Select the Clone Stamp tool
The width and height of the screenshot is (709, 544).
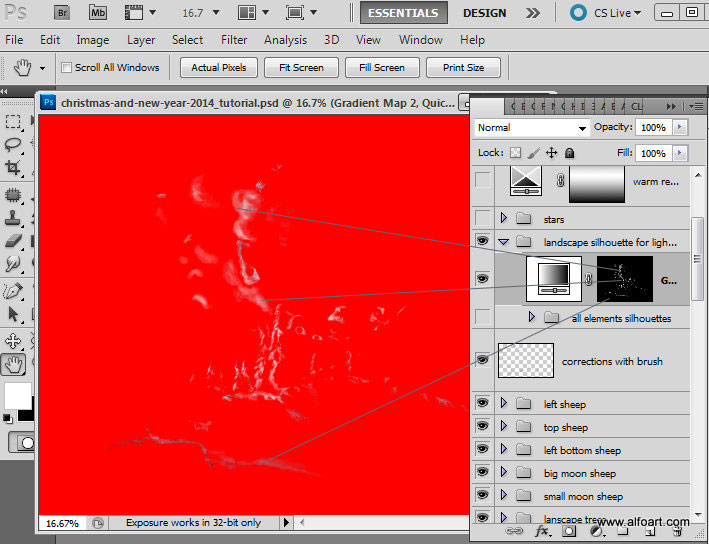pos(13,217)
